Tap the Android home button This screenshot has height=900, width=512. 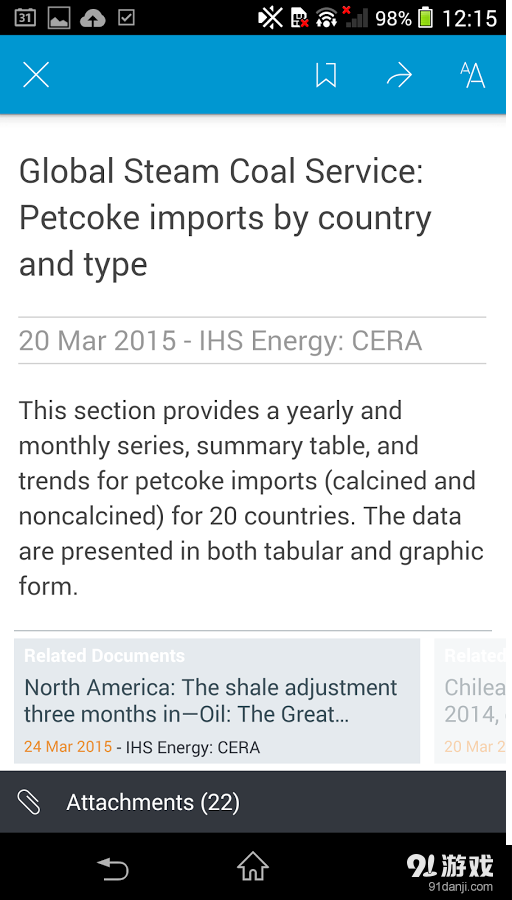point(253,867)
